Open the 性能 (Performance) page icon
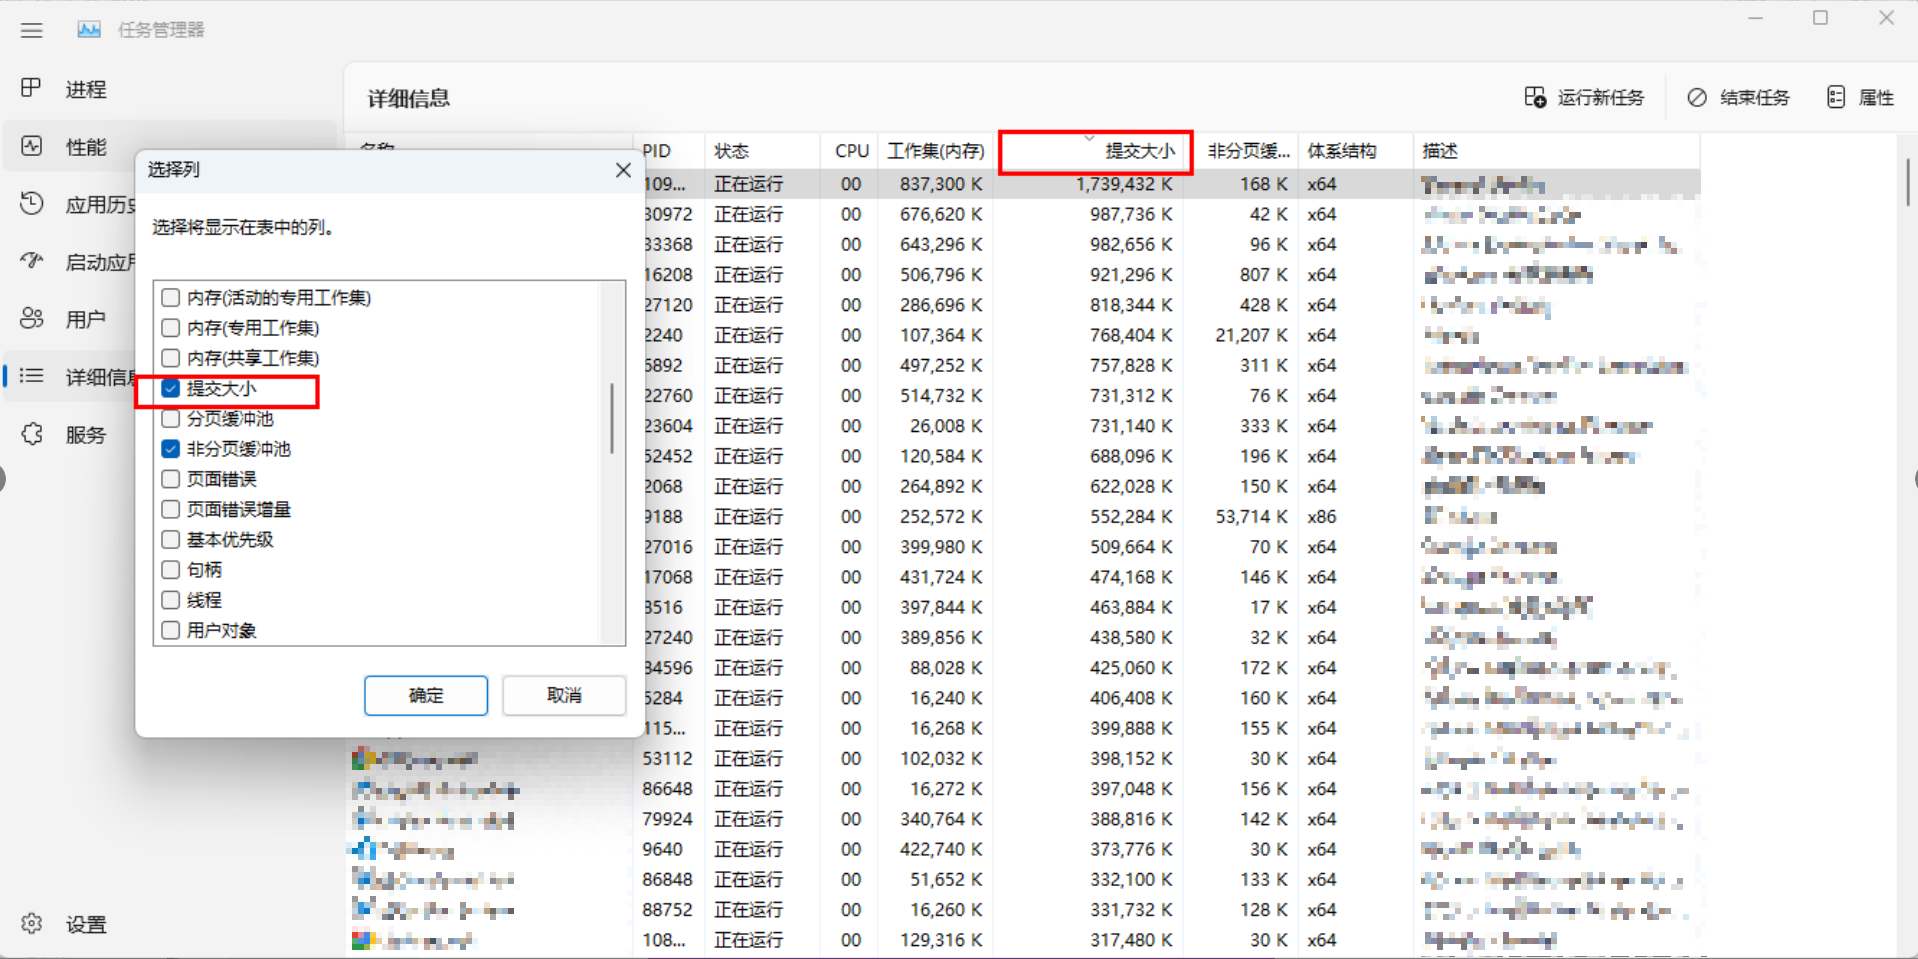The image size is (1918, 959). pyautogui.click(x=32, y=147)
